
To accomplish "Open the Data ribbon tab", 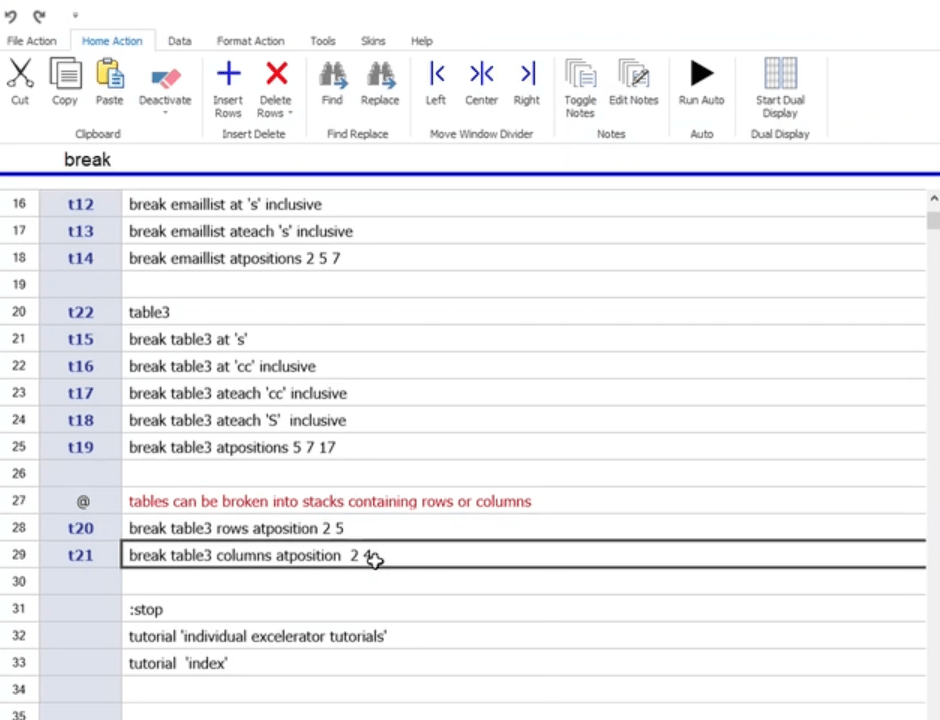I will point(180,41).
